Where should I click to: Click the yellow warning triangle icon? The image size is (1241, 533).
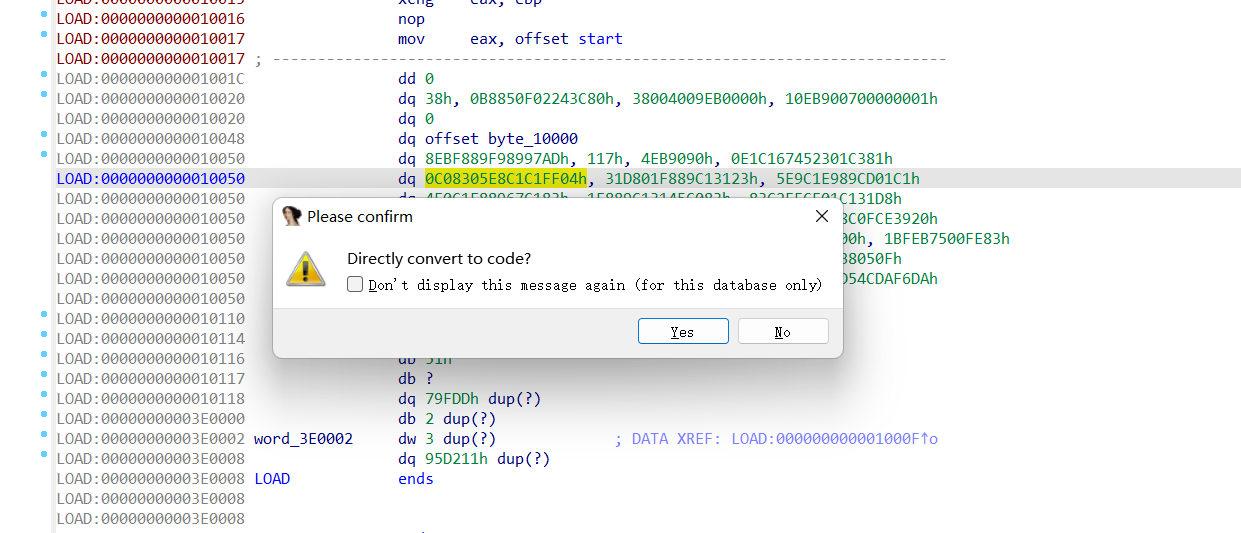point(306,269)
